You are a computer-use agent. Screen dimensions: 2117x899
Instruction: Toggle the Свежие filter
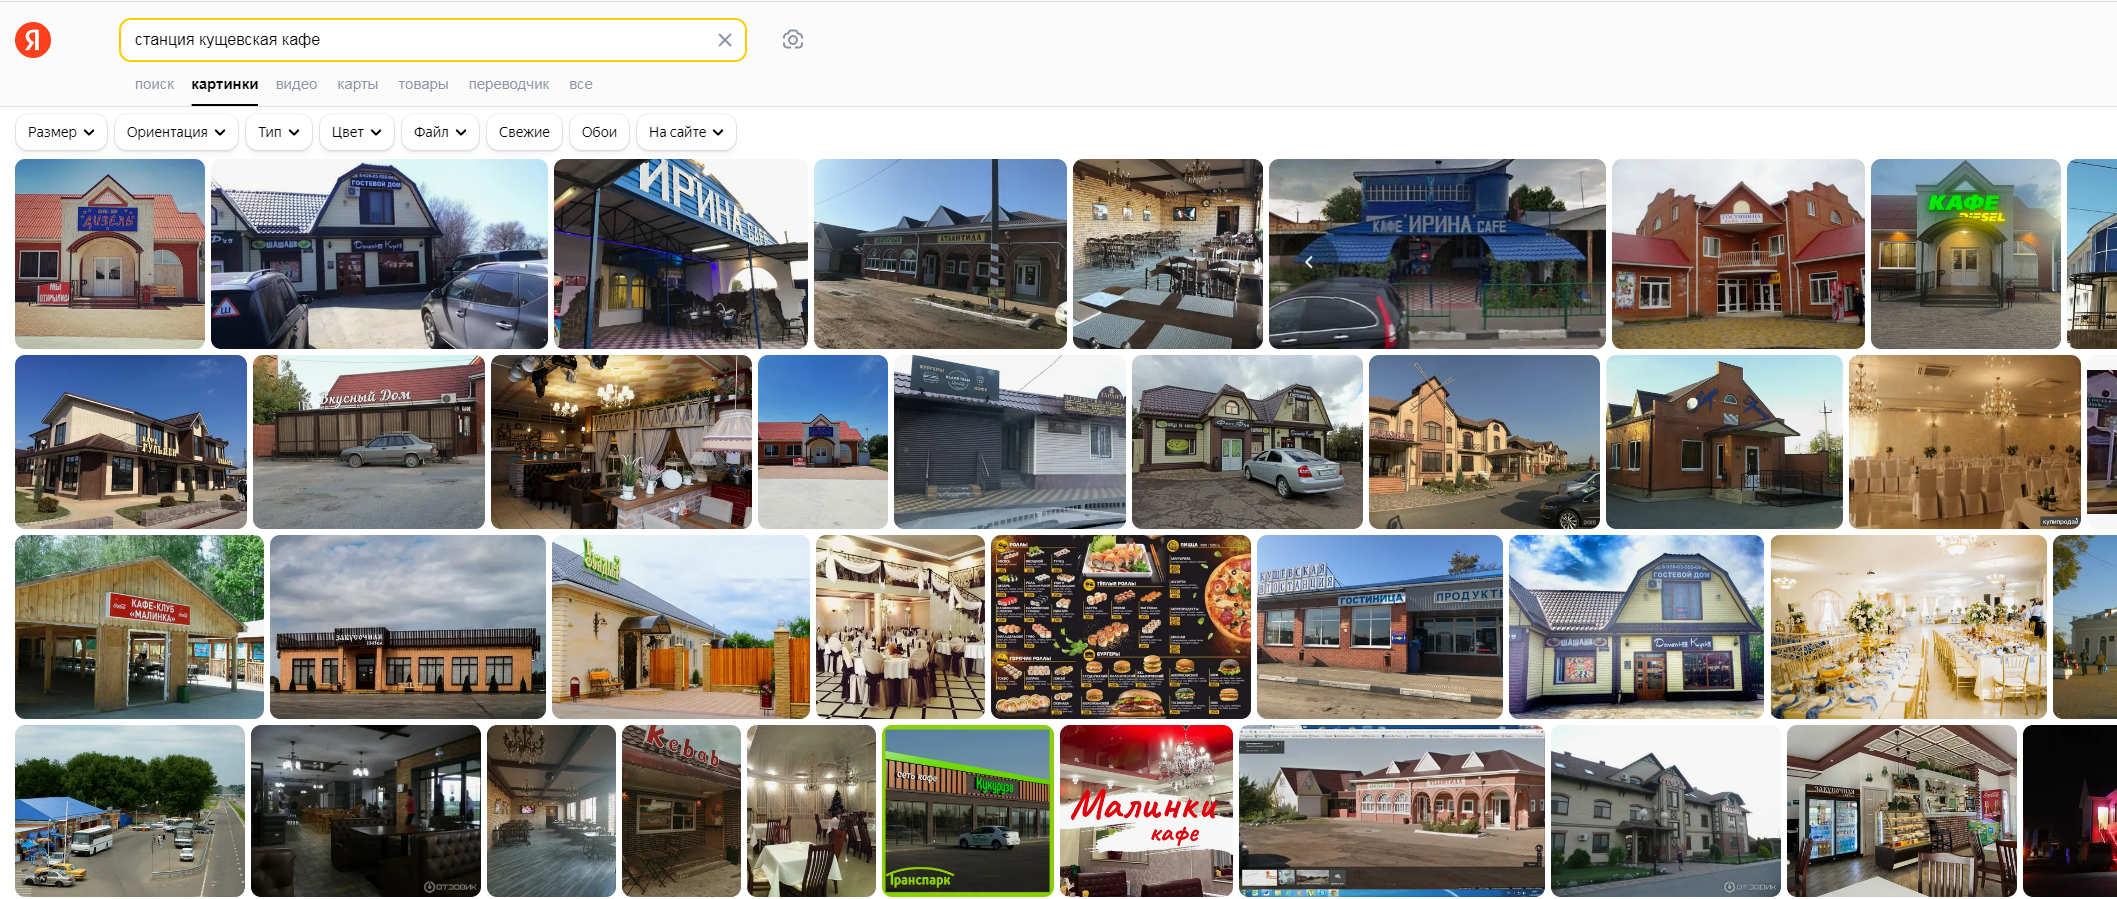point(524,132)
